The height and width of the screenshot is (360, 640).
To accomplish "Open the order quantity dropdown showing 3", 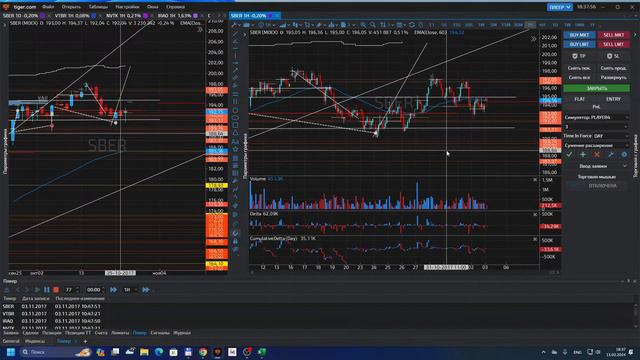I will pyautogui.click(x=596, y=127).
